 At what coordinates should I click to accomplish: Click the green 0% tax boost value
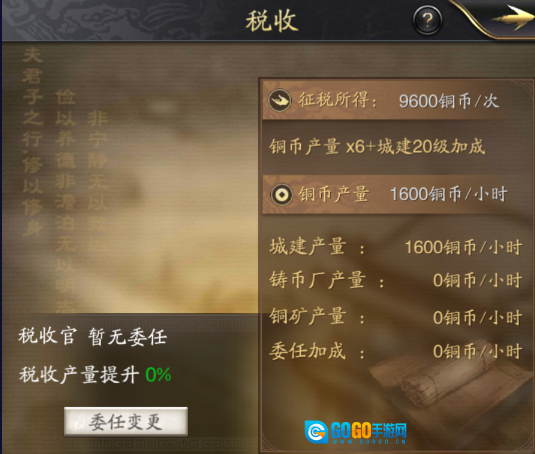pyautogui.click(x=158, y=375)
